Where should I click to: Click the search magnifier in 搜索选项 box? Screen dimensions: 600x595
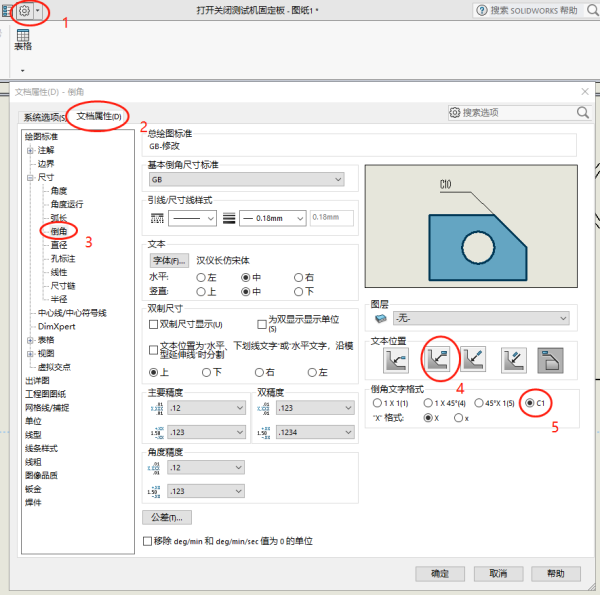pos(583,112)
